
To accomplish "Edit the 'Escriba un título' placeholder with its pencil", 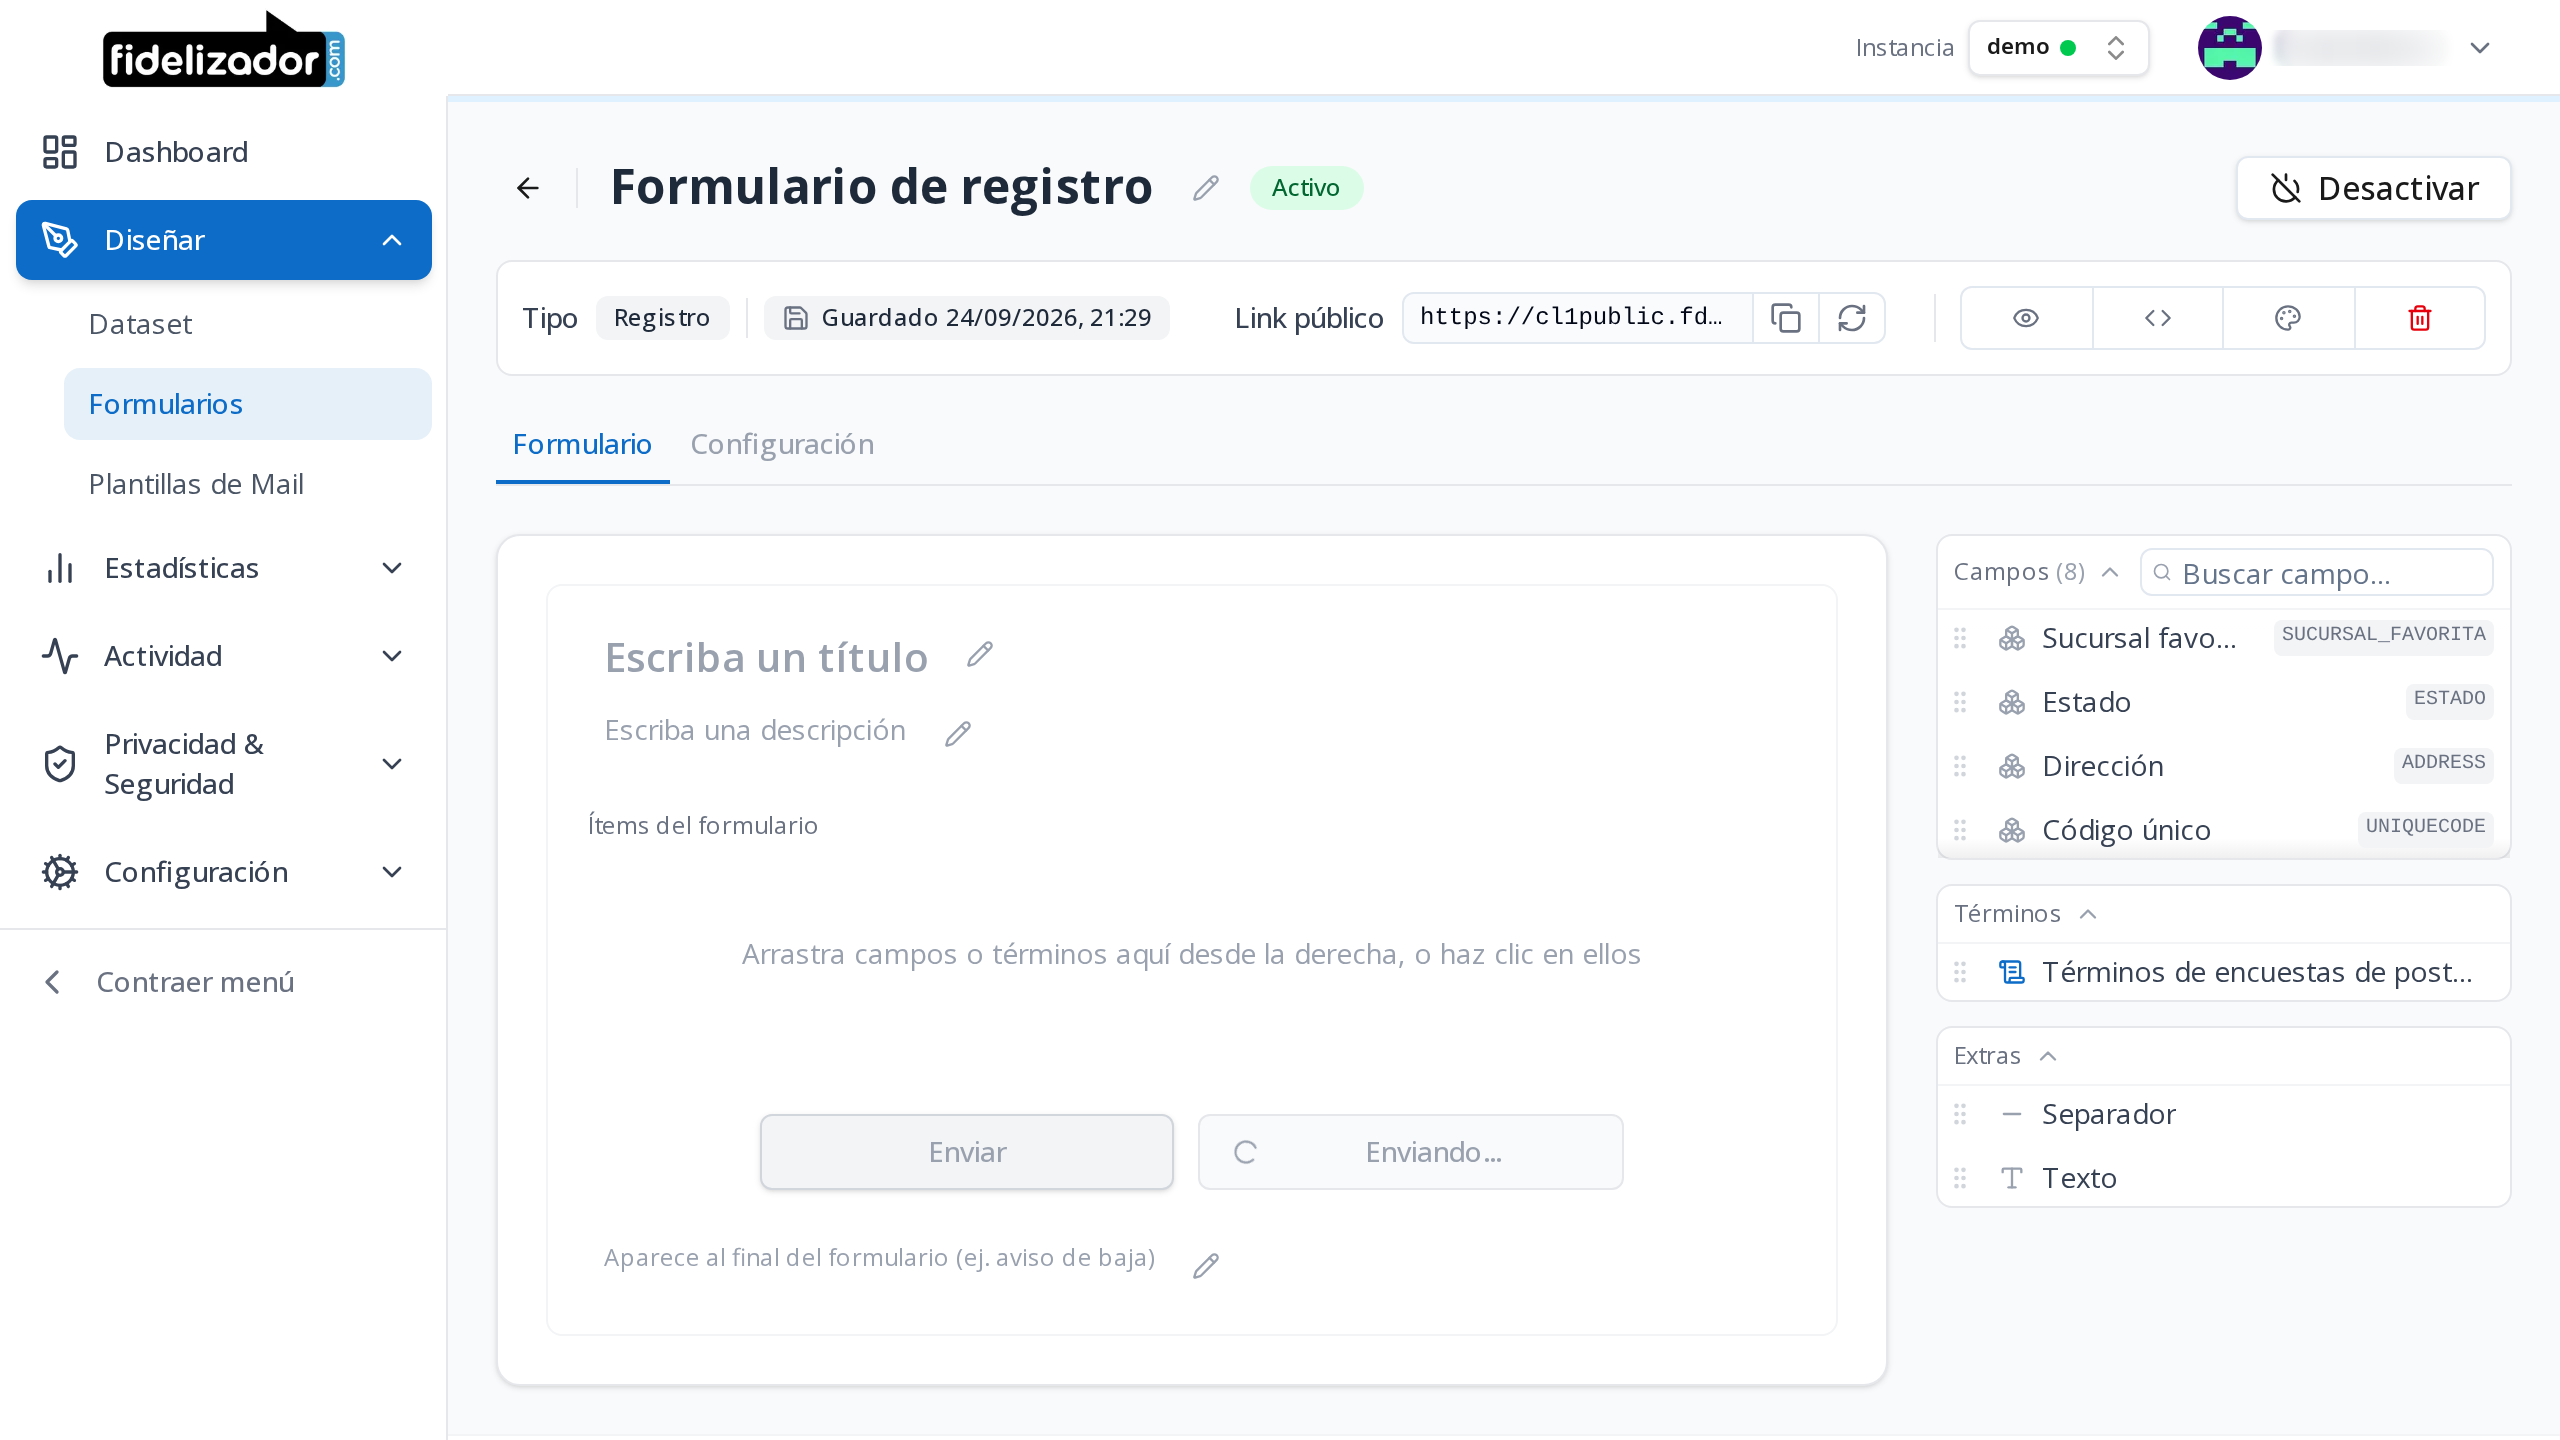I will (x=980, y=655).
